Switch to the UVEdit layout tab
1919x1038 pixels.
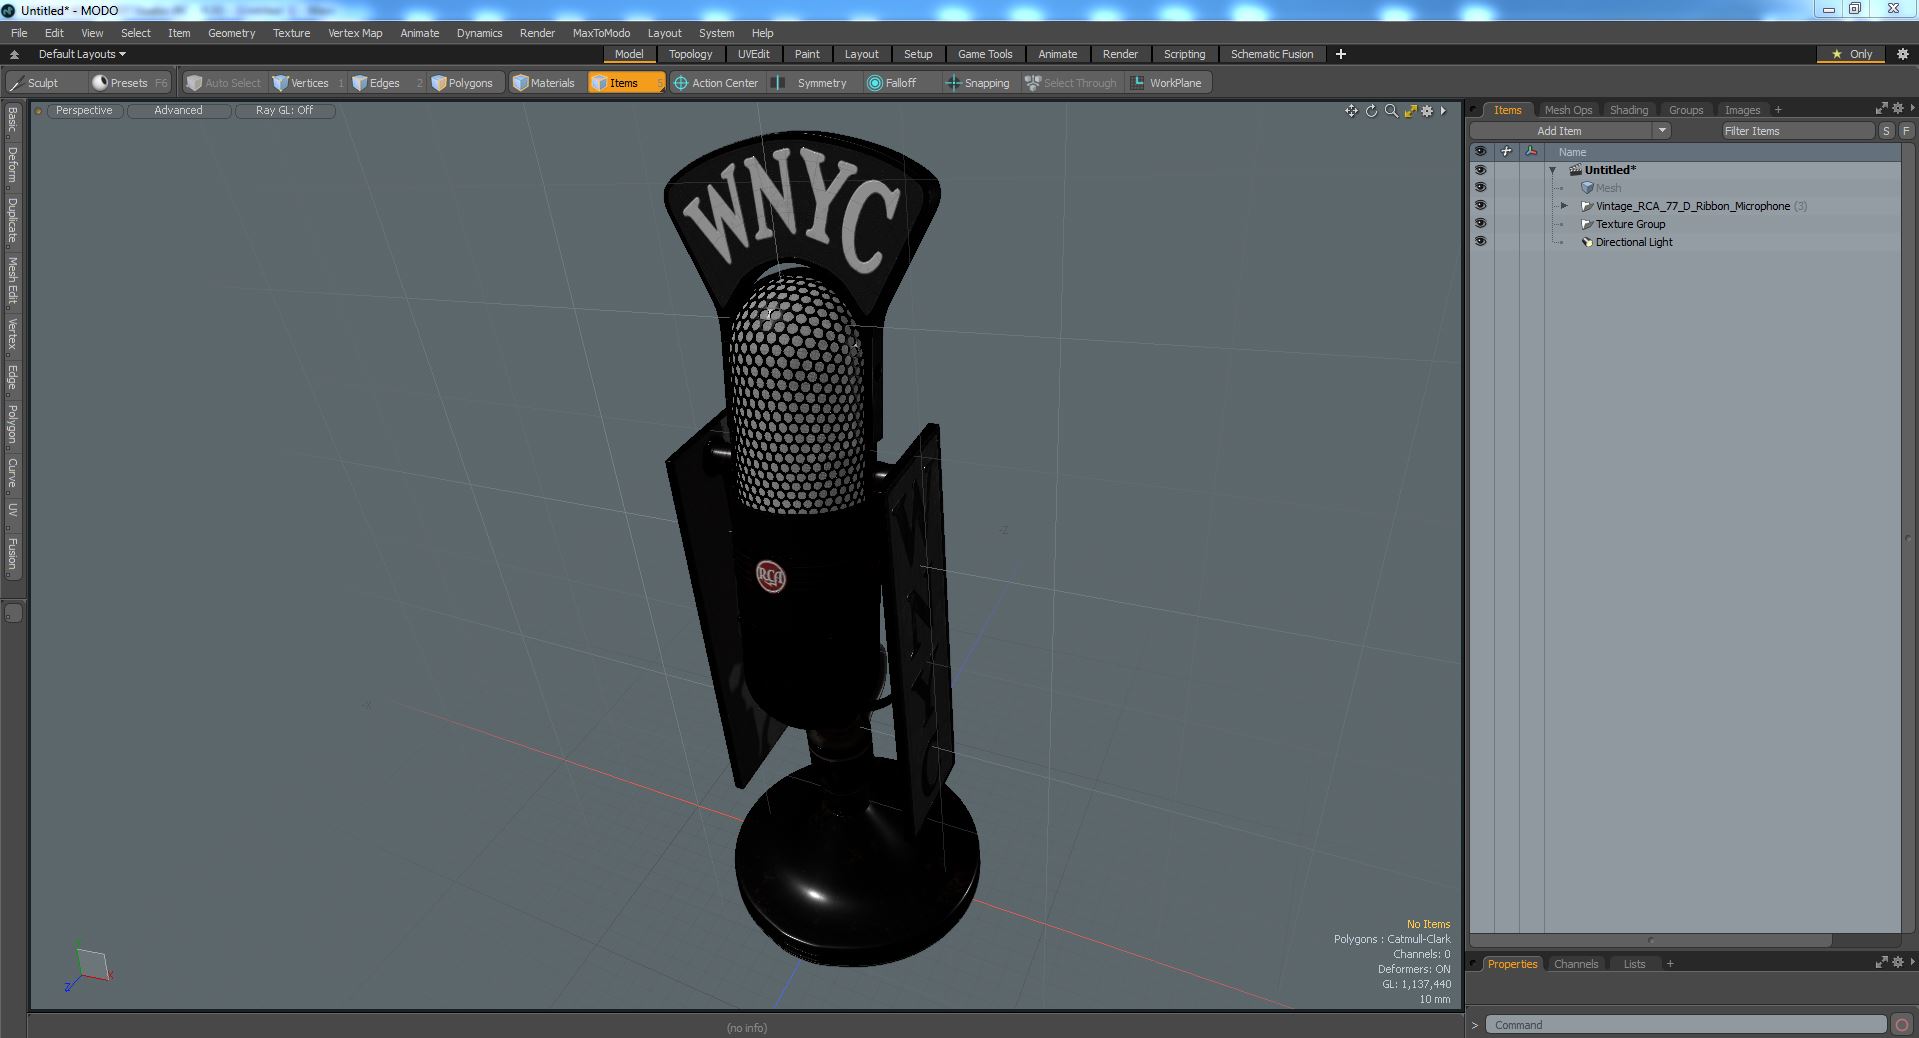(x=754, y=54)
